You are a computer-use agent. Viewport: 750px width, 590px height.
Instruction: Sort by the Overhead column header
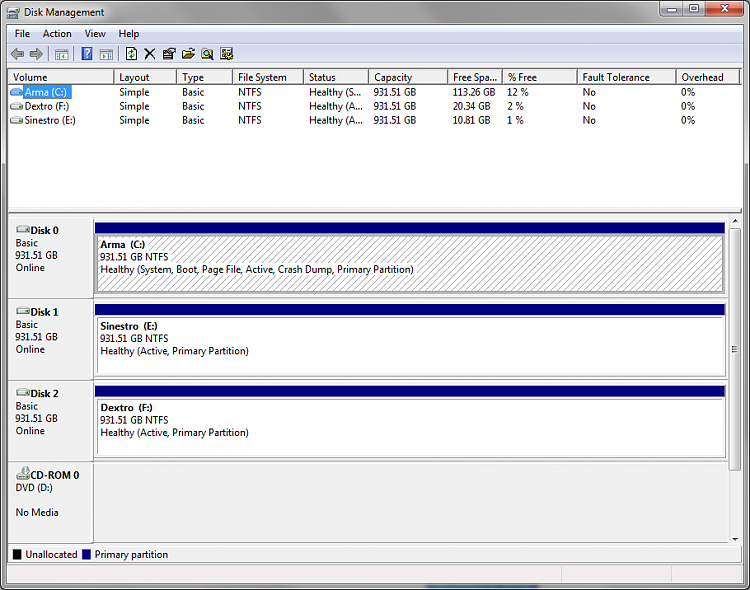[x=708, y=77]
